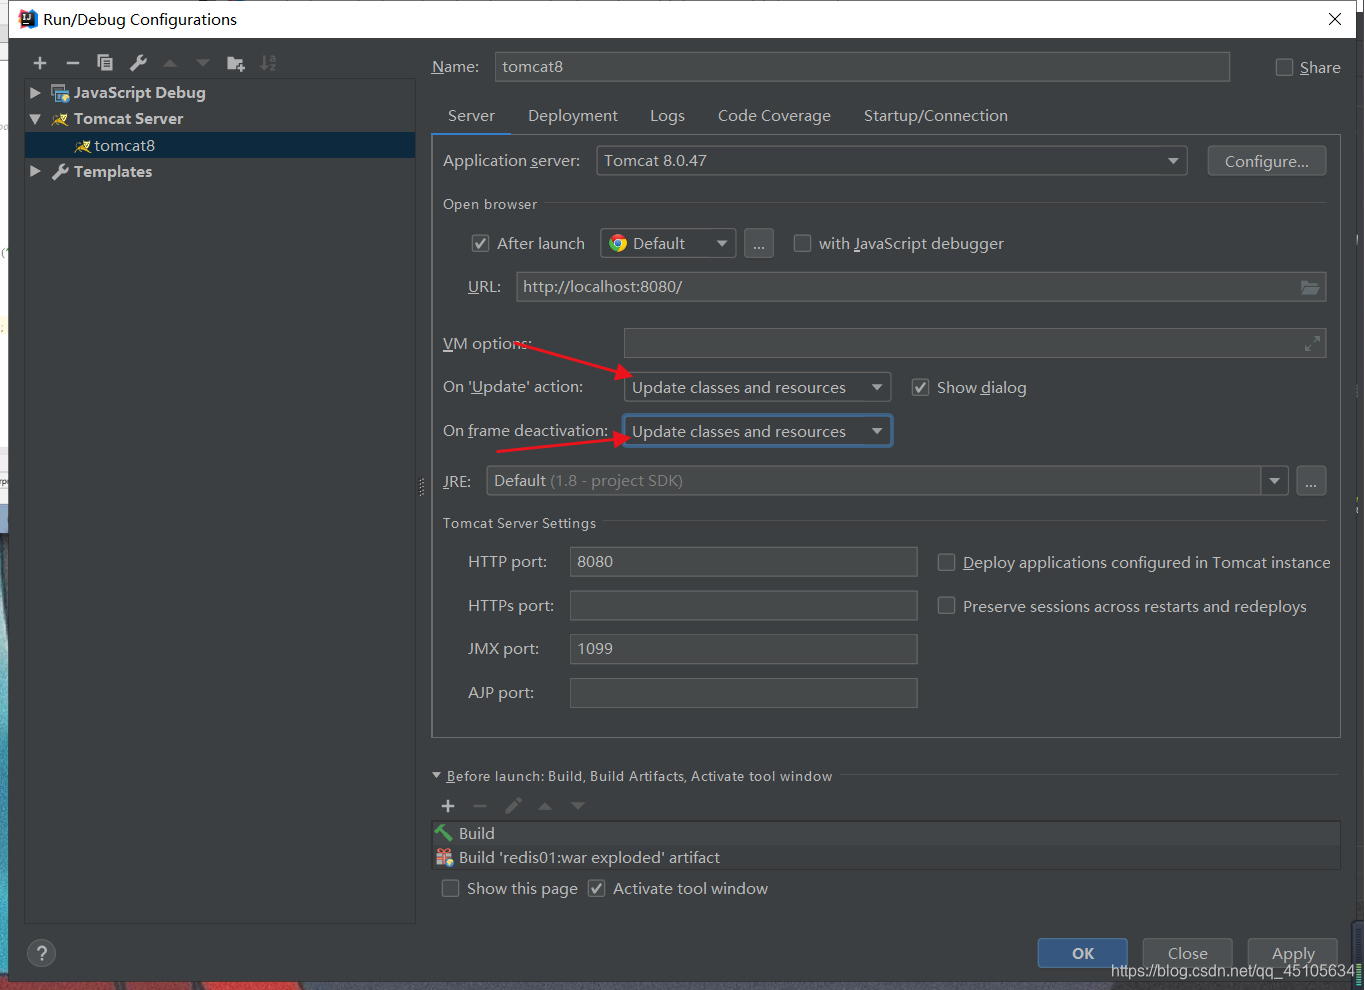Enable Preserve sessions across restarts checkbox
This screenshot has width=1365, height=990.
click(x=946, y=606)
